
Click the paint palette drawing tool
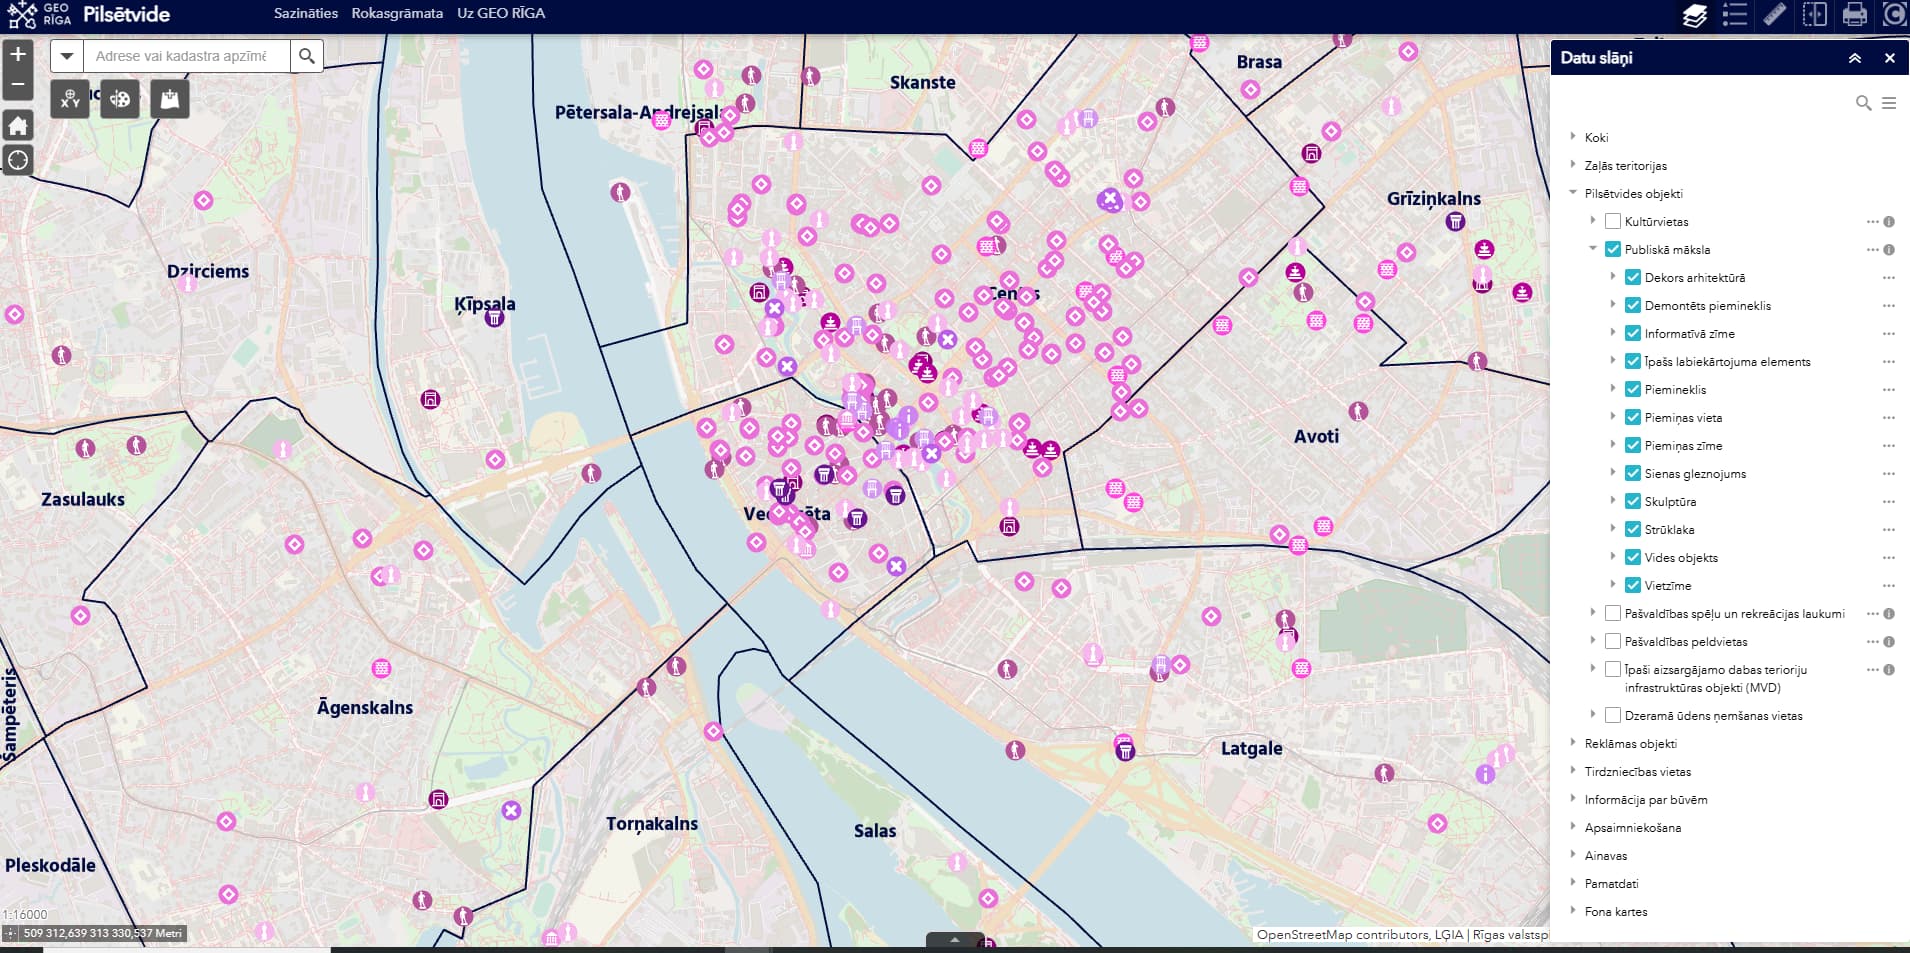coord(120,99)
